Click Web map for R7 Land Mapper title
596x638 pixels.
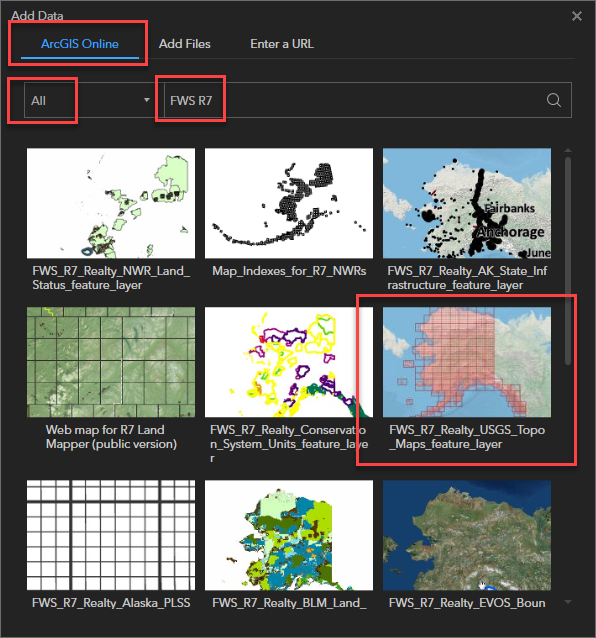(x=111, y=437)
